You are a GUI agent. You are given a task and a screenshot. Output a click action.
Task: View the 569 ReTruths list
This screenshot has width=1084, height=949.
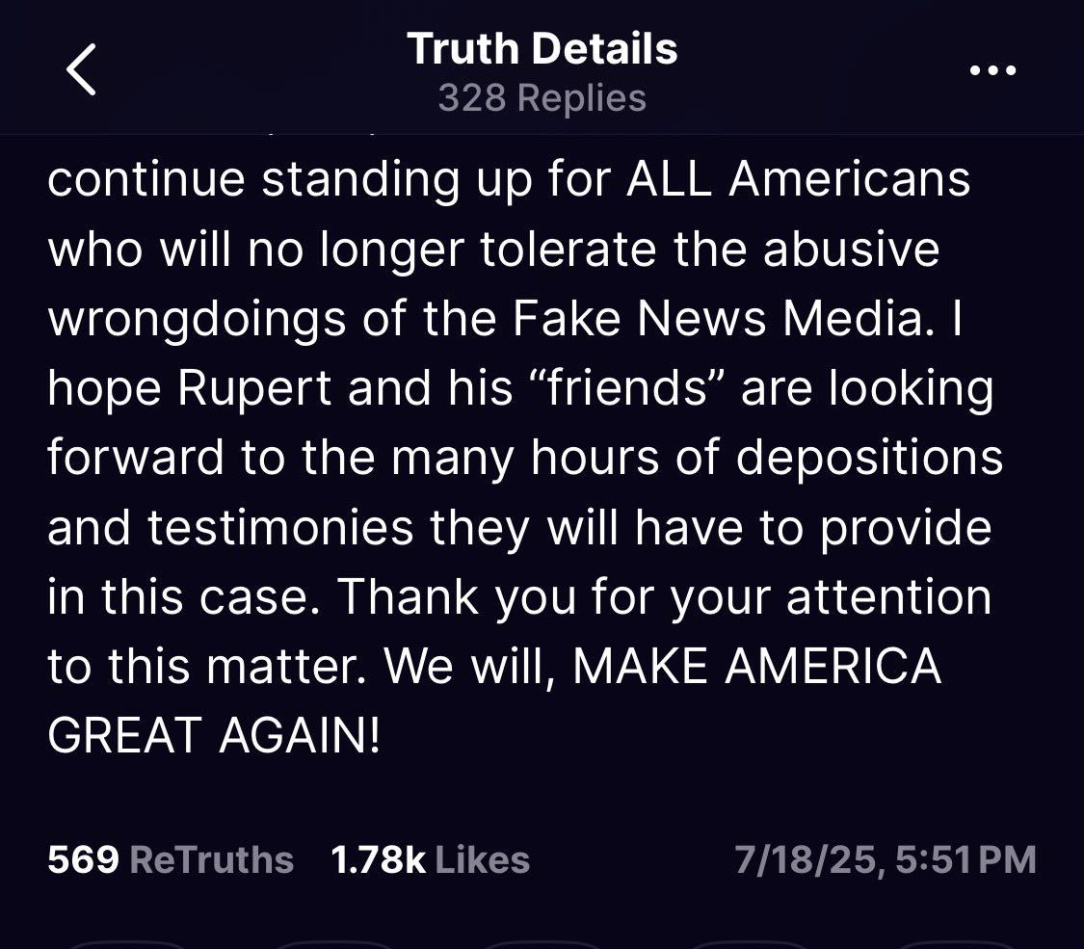171,860
